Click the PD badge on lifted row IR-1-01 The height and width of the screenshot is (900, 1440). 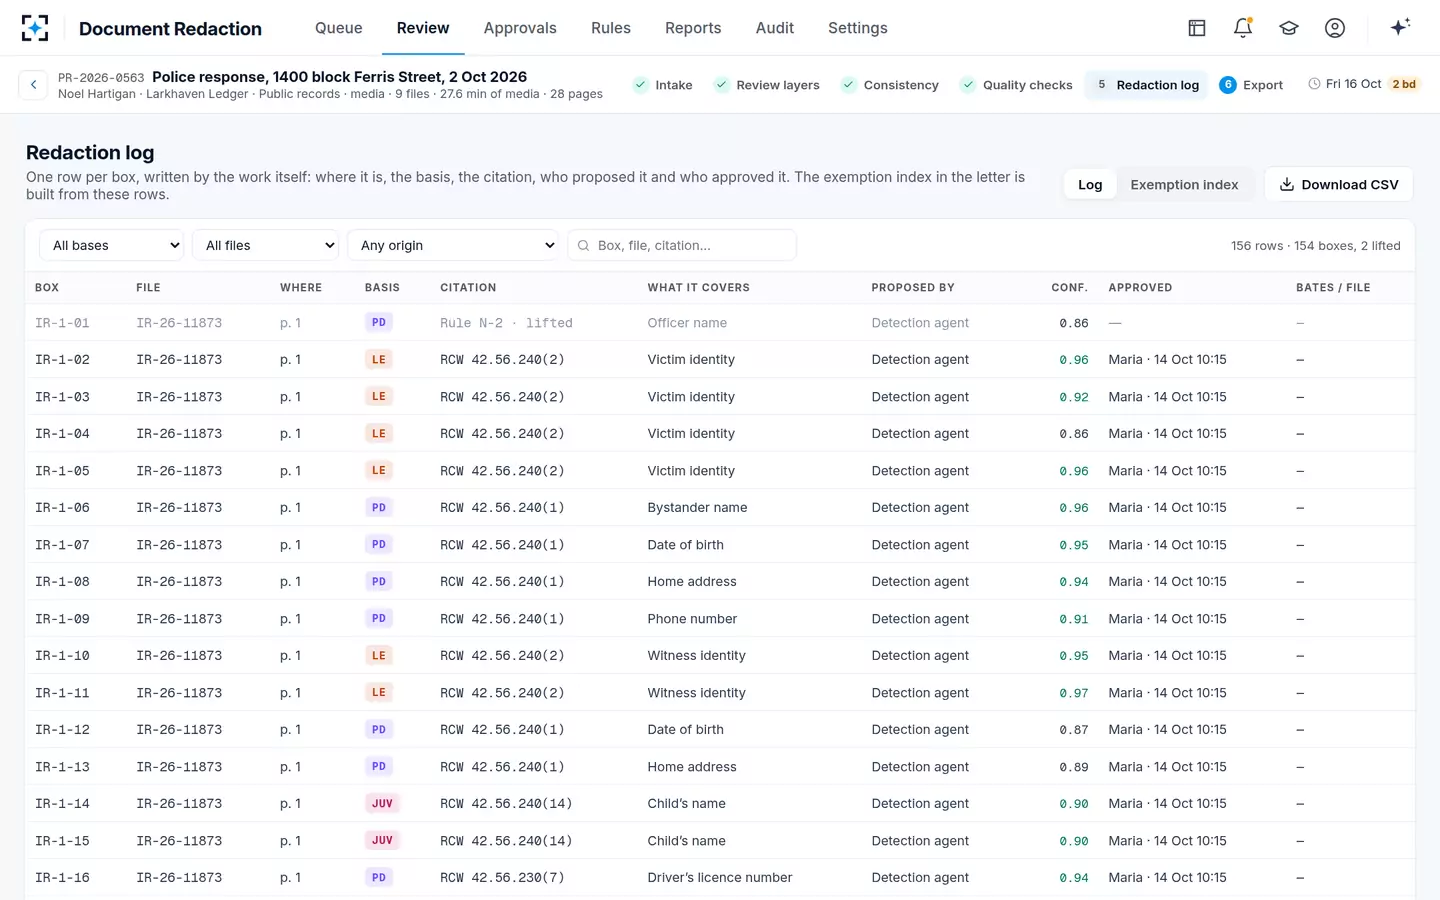pyautogui.click(x=379, y=323)
